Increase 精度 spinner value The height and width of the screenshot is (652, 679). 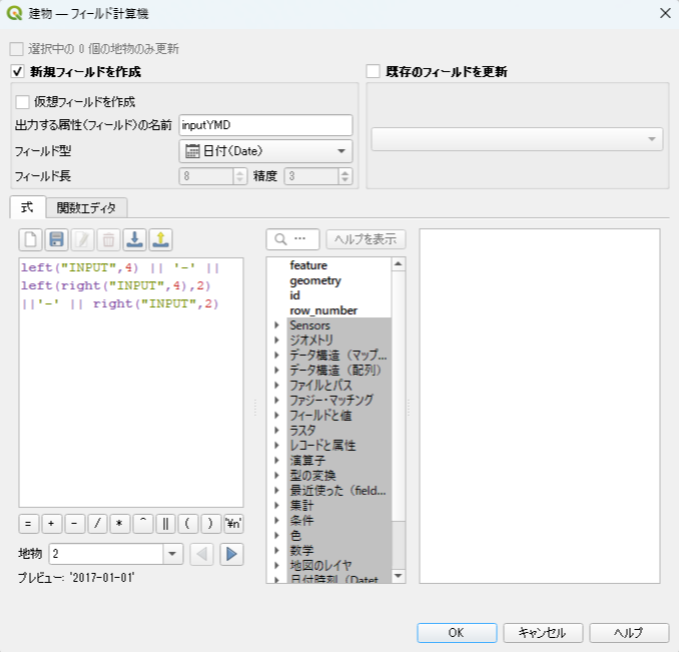coord(345,172)
